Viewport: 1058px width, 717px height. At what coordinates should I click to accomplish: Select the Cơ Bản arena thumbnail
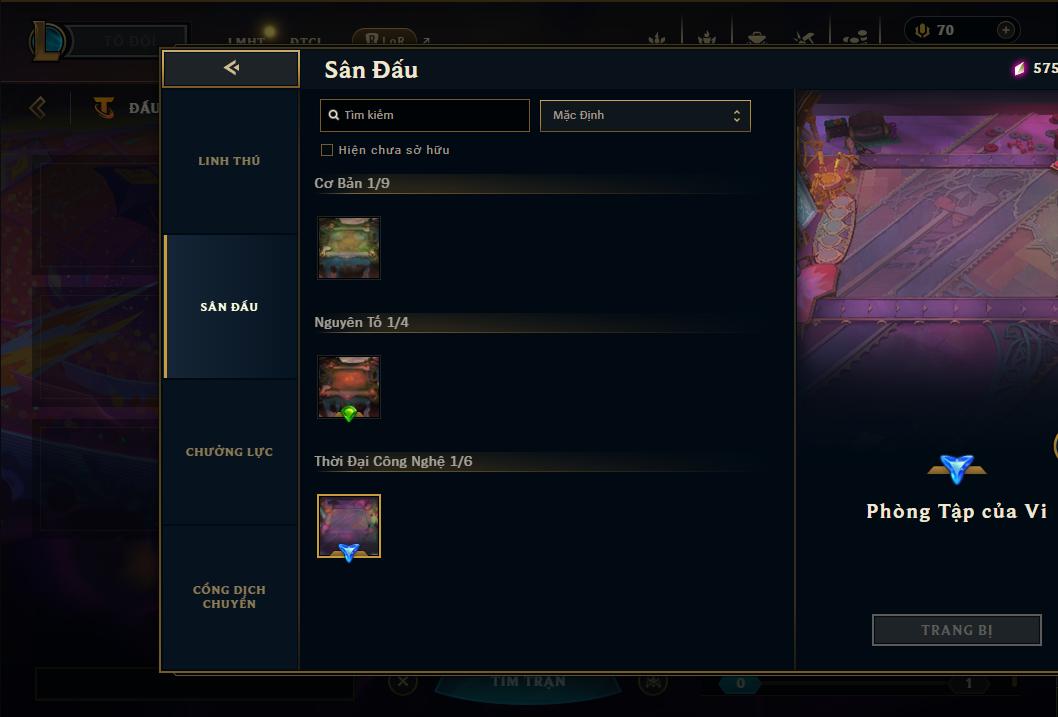pos(349,248)
